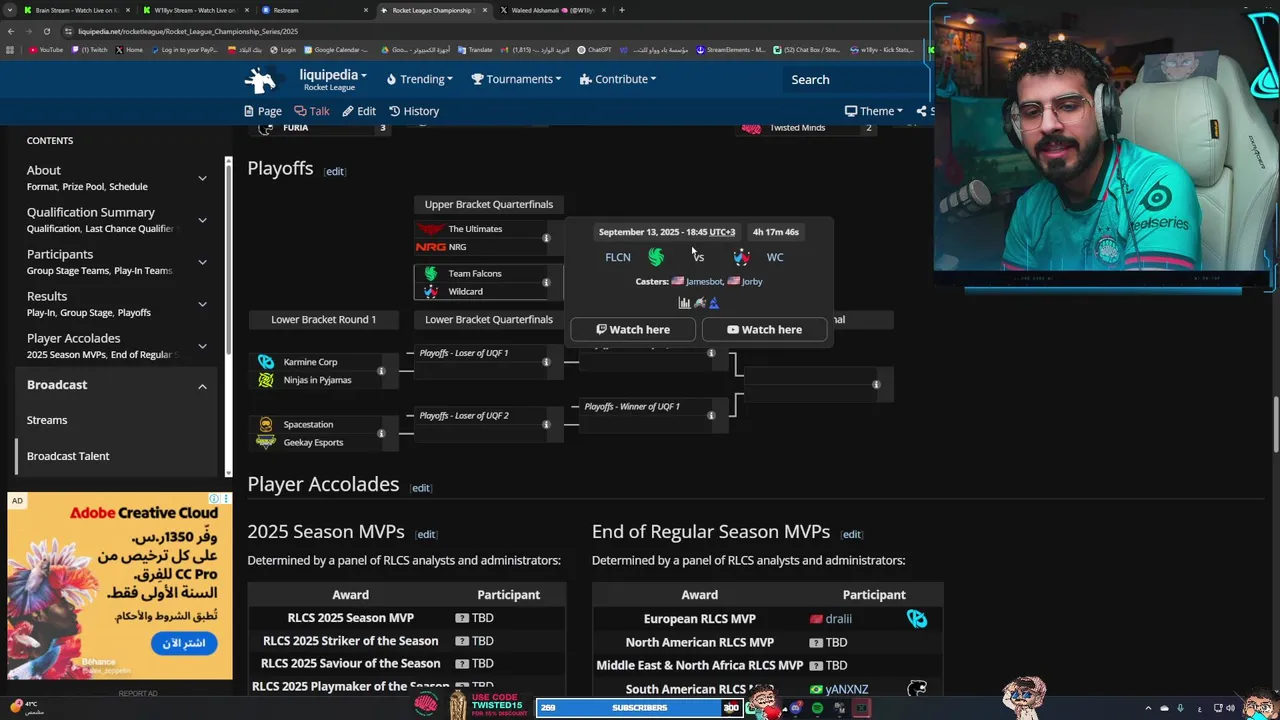This screenshot has width=1280, height=720.
Task: Jump to Last Chance Qualifier link
Action: pos(129,229)
